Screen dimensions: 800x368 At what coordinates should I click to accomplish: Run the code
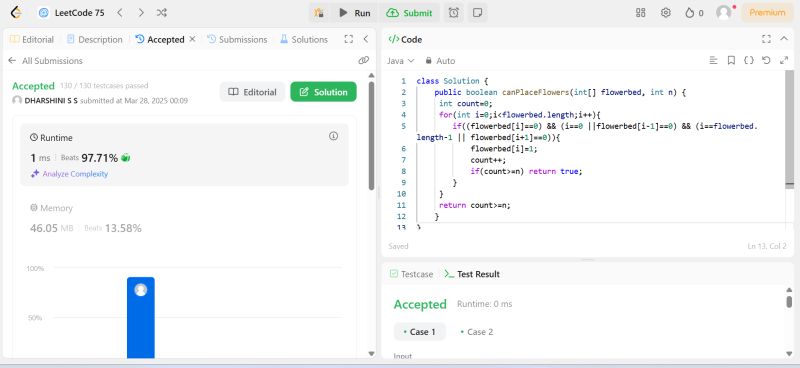pyautogui.click(x=355, y=13)
